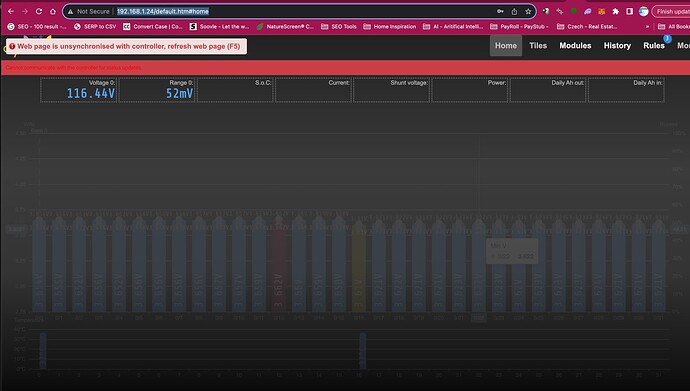This screenshot has height=391, width=690.
Task: Click the Not Secure warning triangle icon
Action: click(70, 11)
